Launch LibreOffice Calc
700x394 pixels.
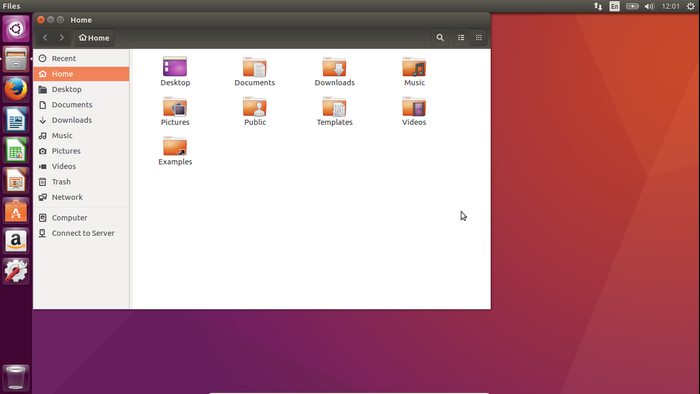coord(16,150)
